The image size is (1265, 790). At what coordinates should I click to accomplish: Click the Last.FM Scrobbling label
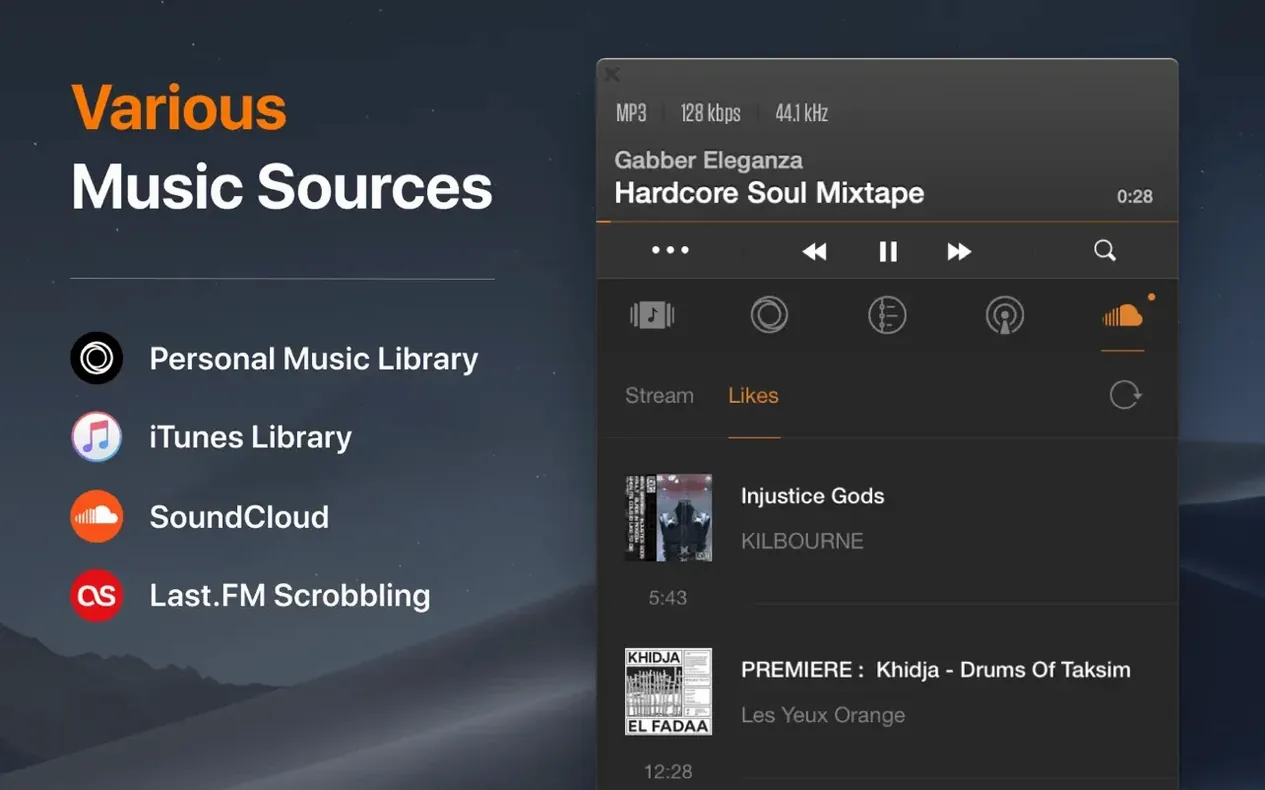(290, 596)
